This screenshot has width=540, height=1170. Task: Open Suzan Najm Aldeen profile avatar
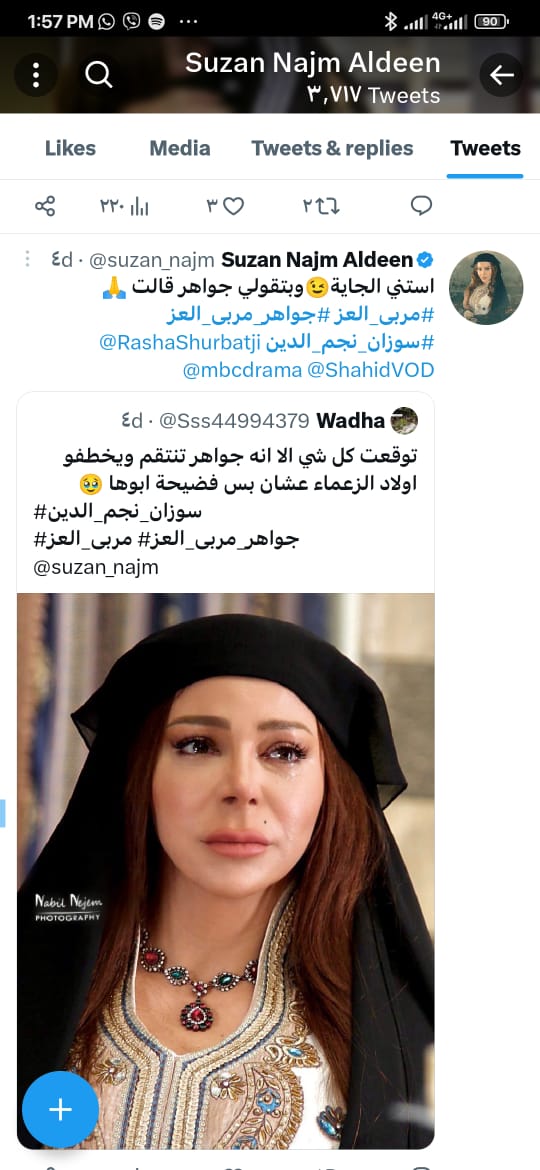486,288
